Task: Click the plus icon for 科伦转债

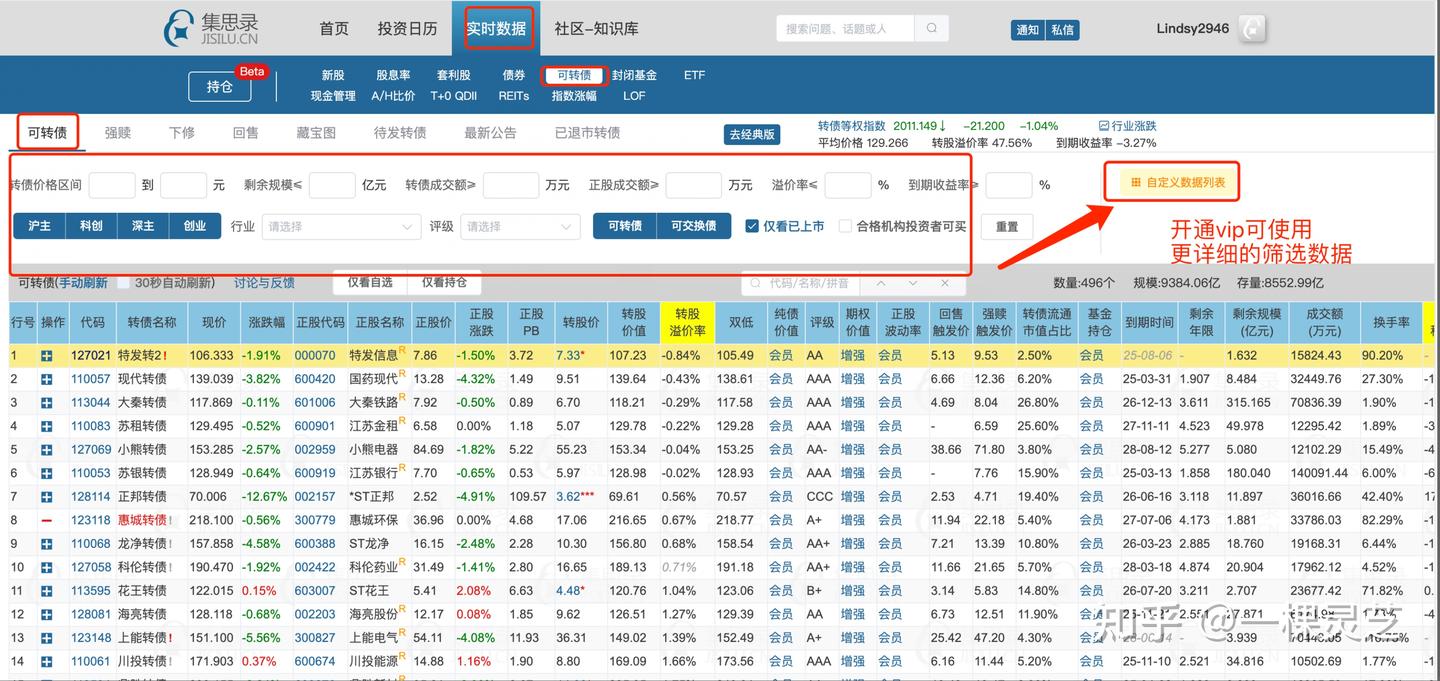Action: [47, 567]
